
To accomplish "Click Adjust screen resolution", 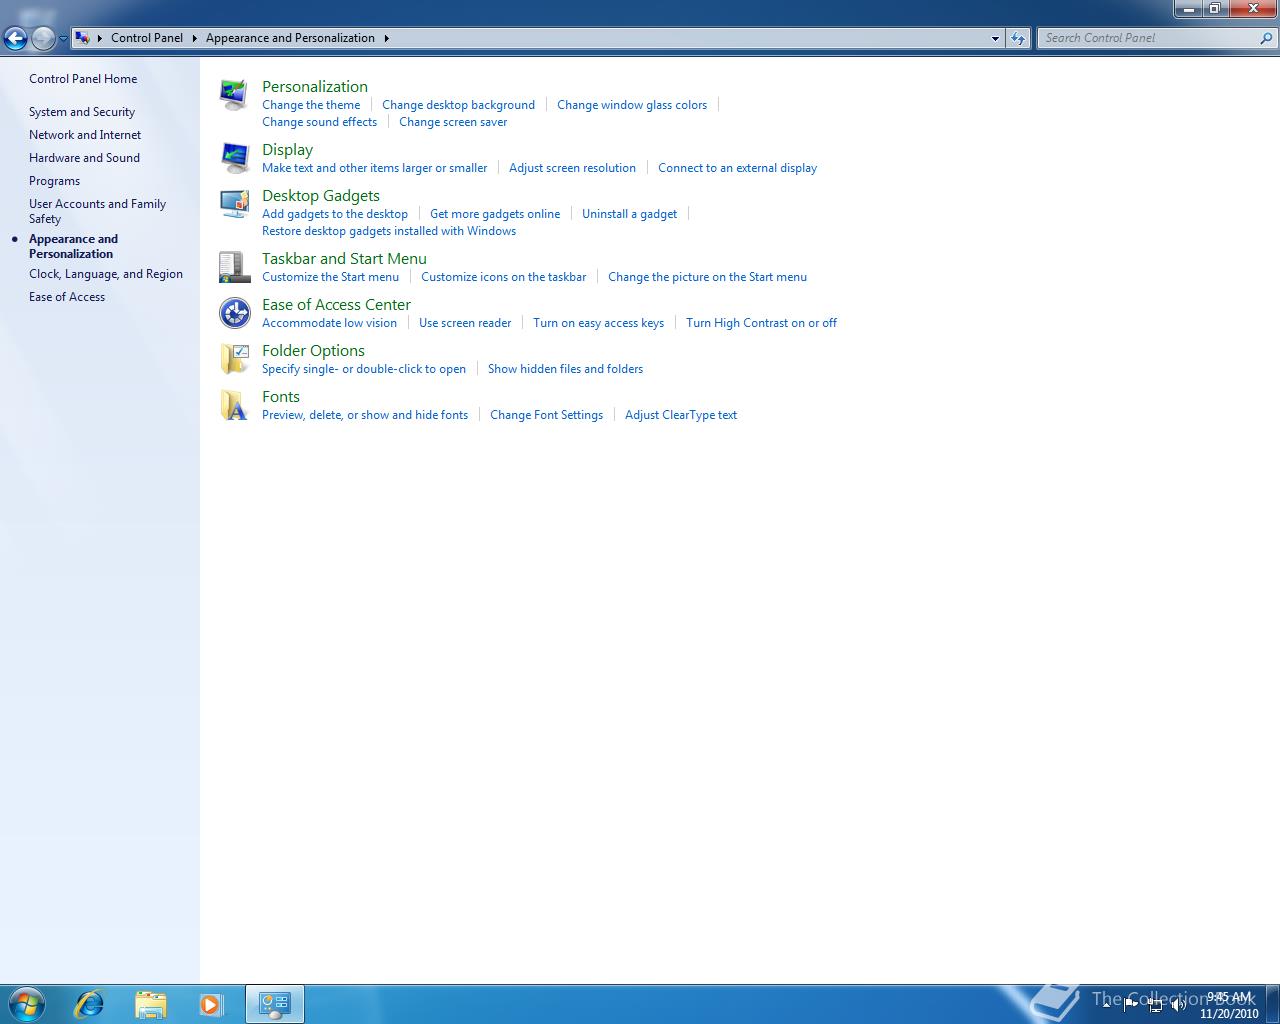I will click(572, 168).
